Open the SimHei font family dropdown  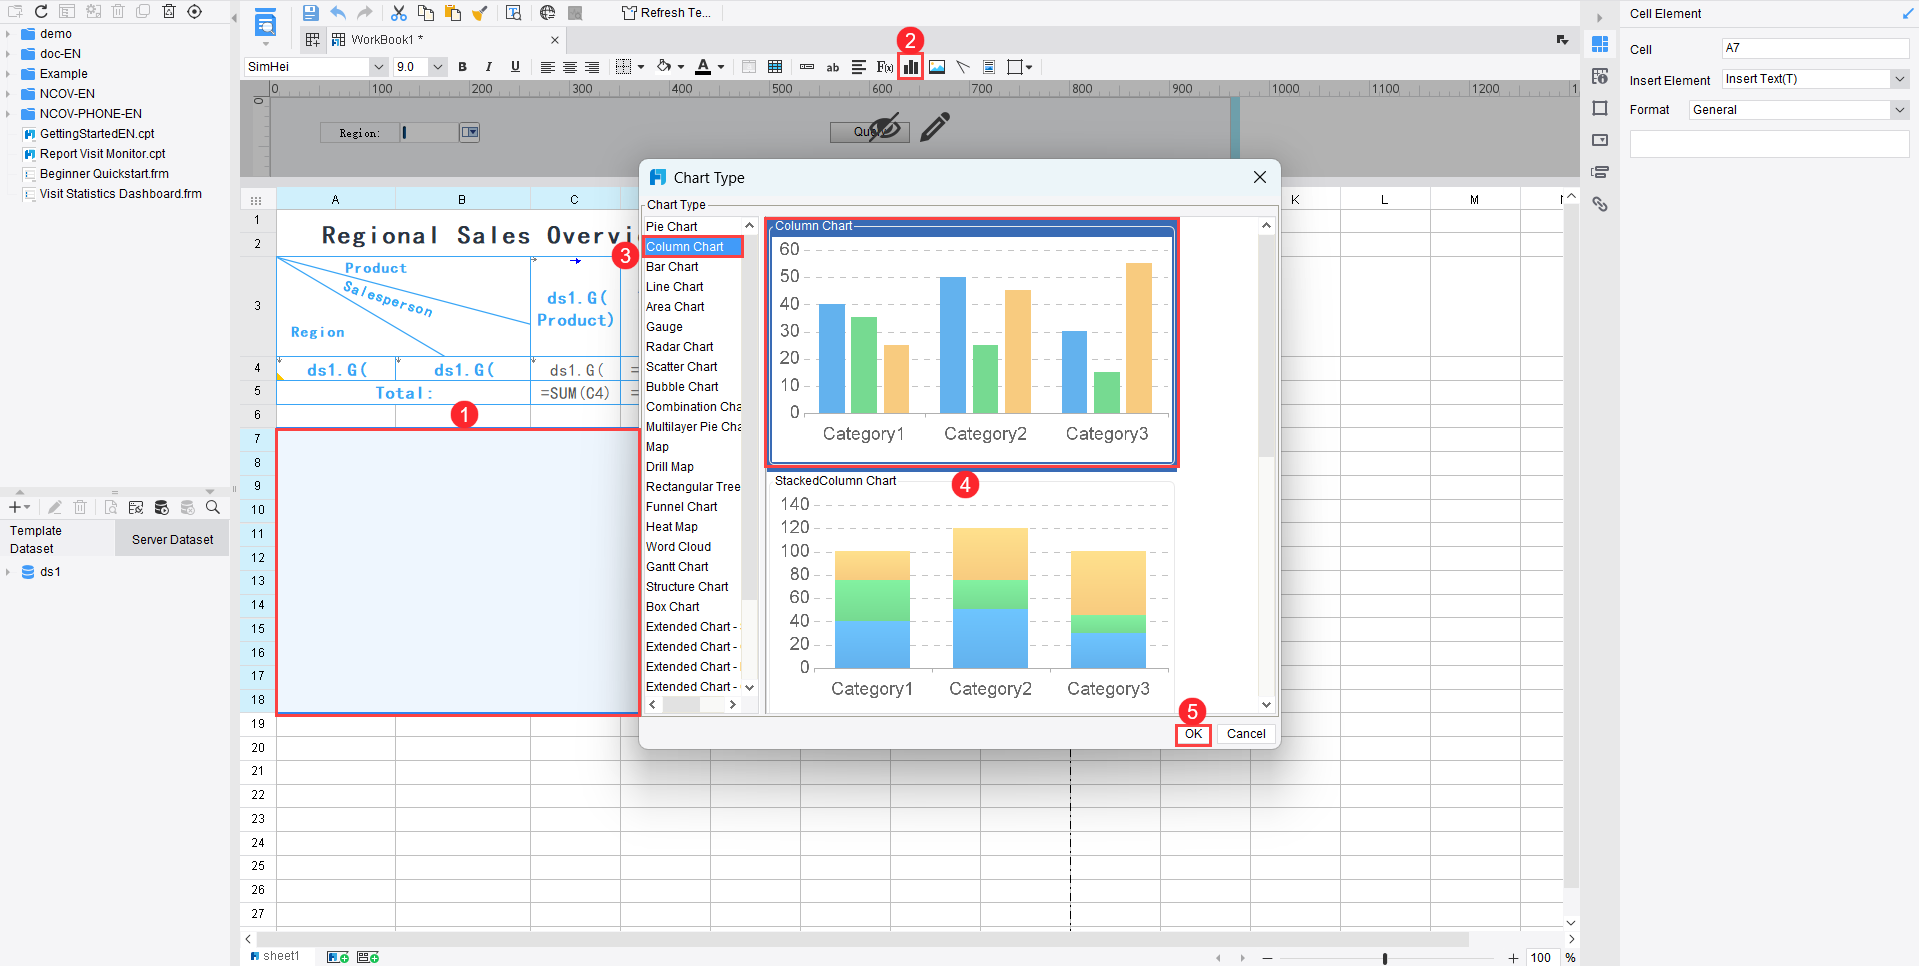coord(379,67)
